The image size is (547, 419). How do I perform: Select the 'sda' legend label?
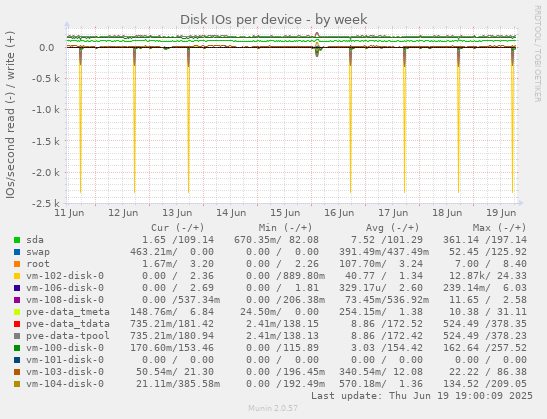coord(35,240)
